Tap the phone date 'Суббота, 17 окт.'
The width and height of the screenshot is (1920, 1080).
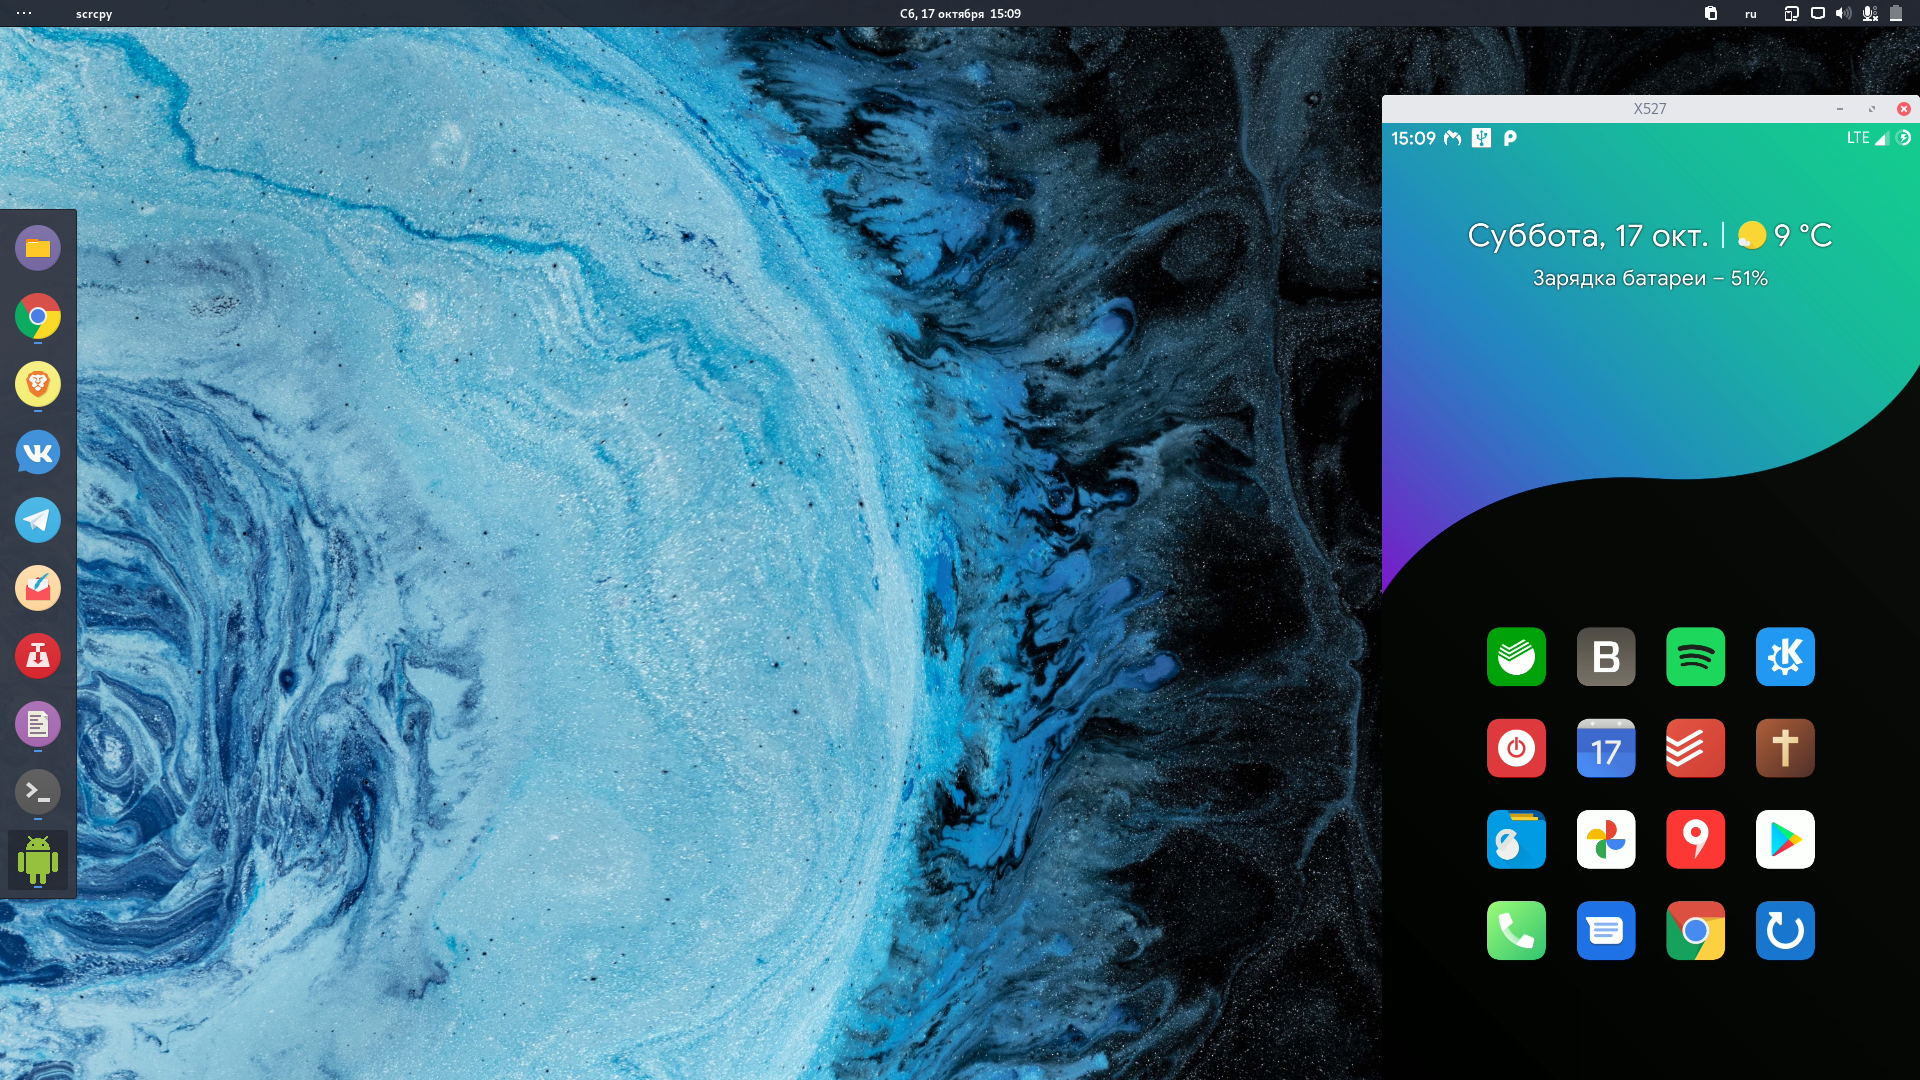pyautogui.click(x=1588, y=236)
